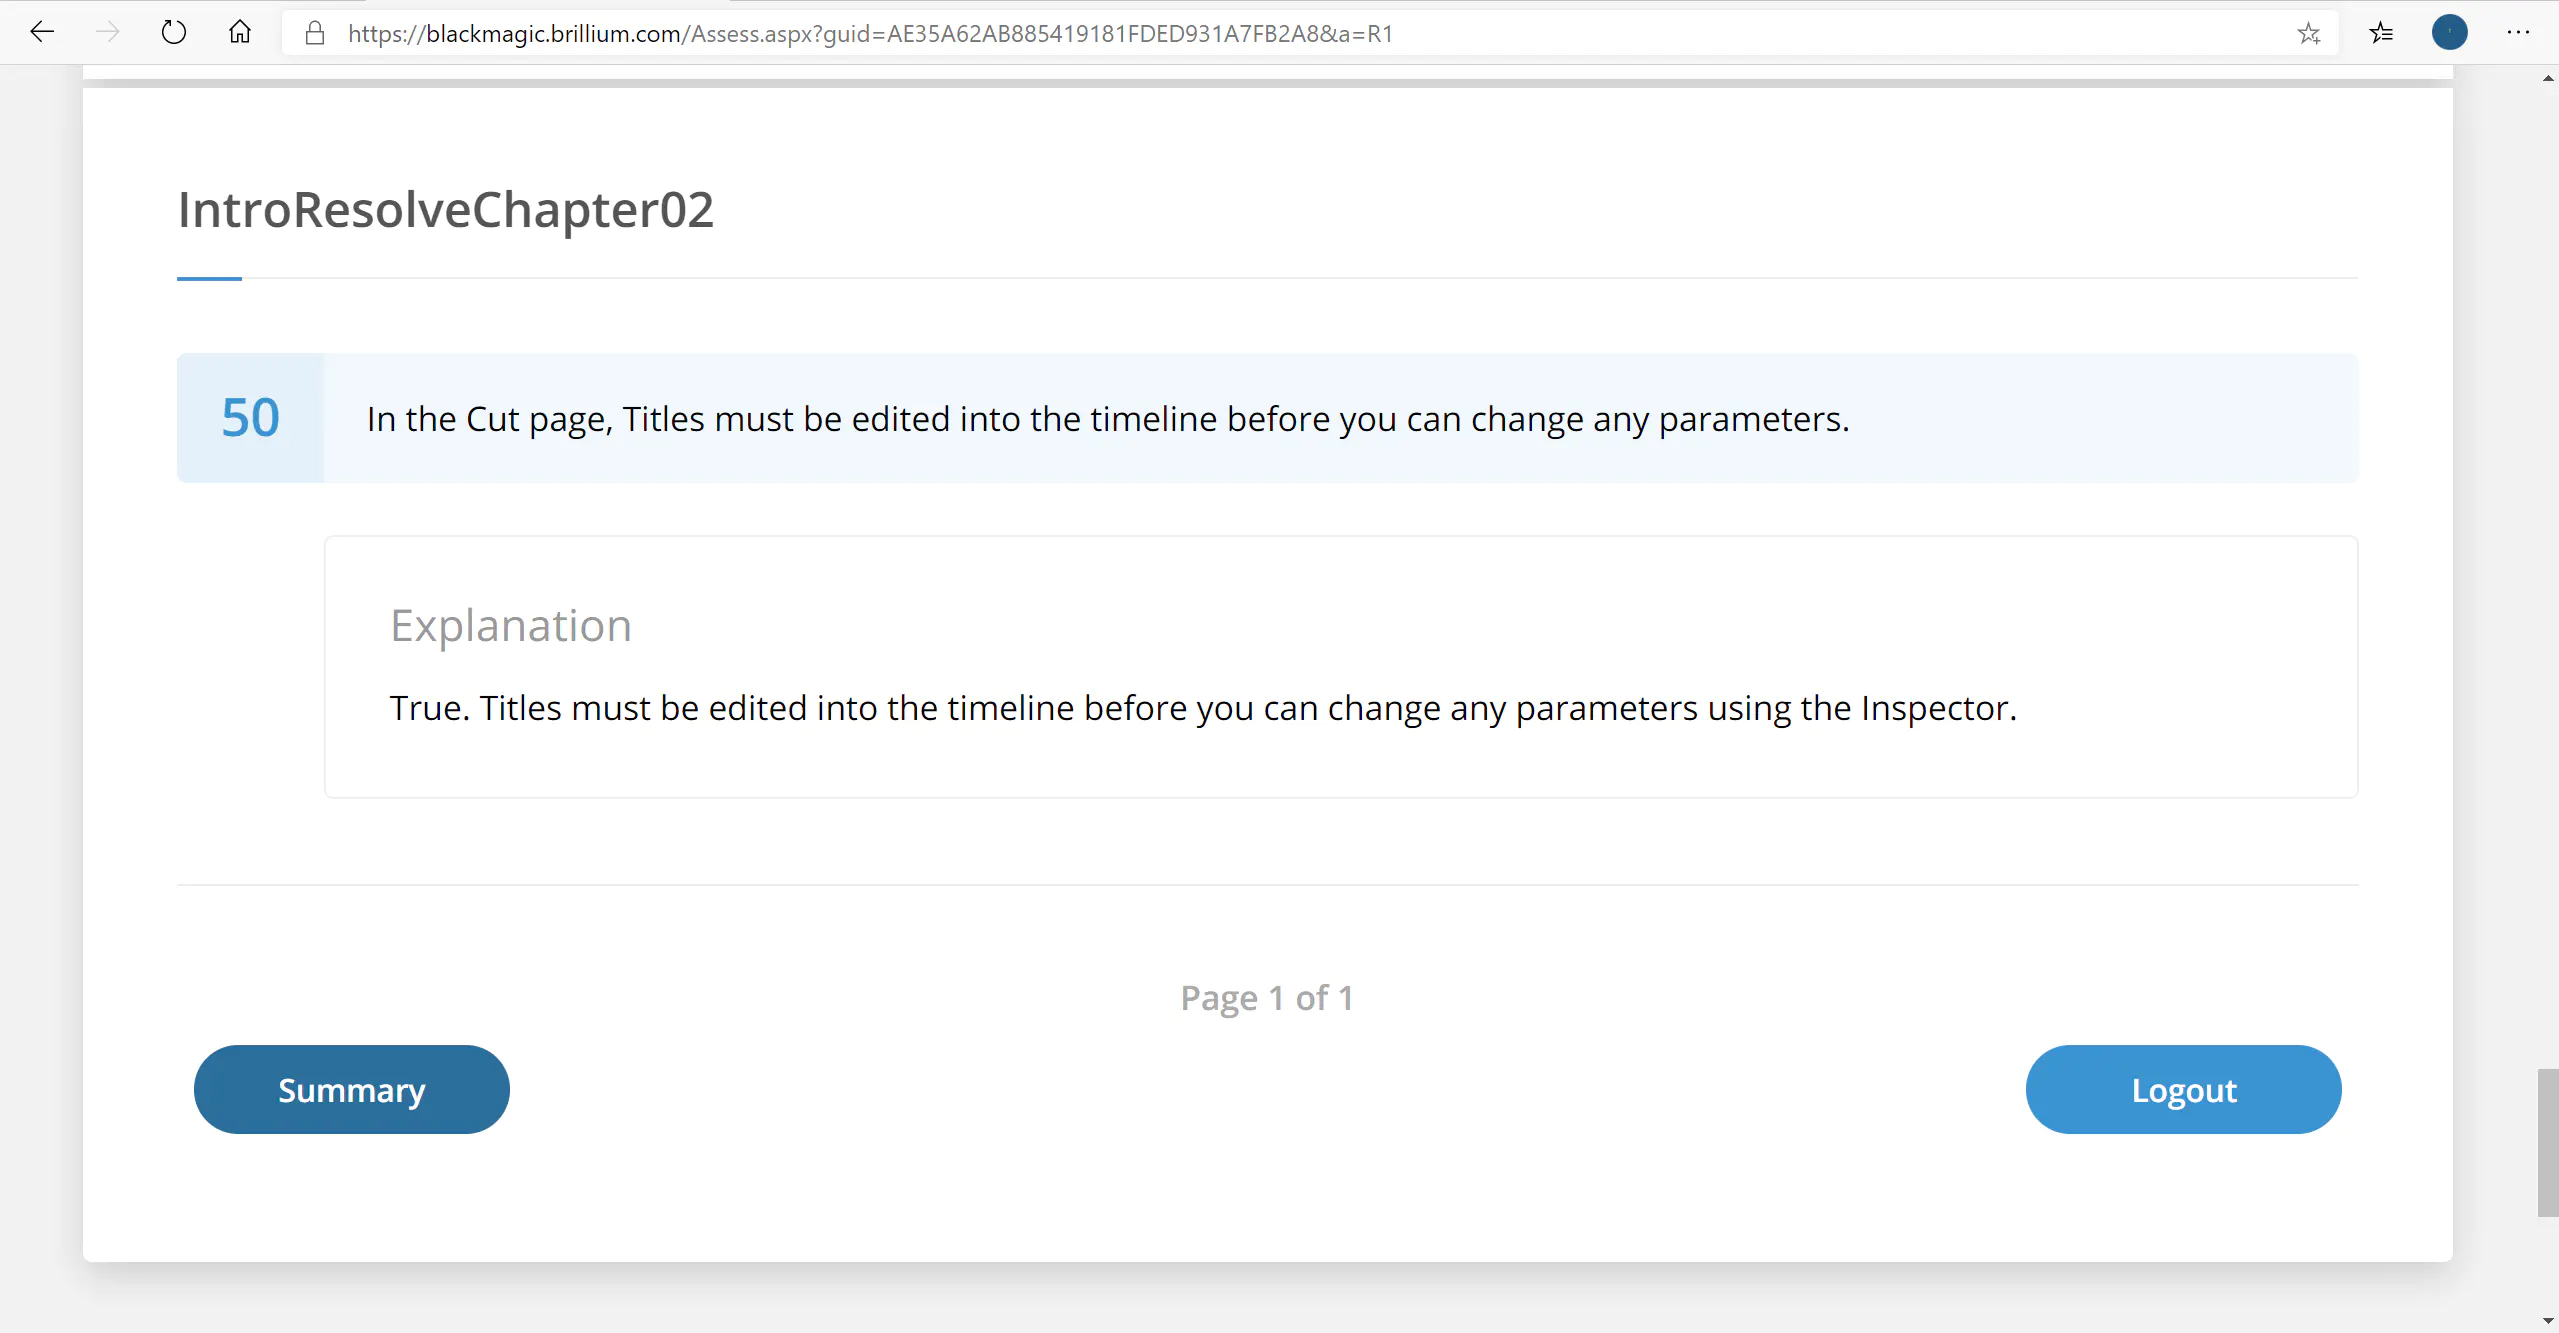This screenshot has width=2559, height=1333.
Task: Click the Logout button
Action: tap(2183, 1089)
